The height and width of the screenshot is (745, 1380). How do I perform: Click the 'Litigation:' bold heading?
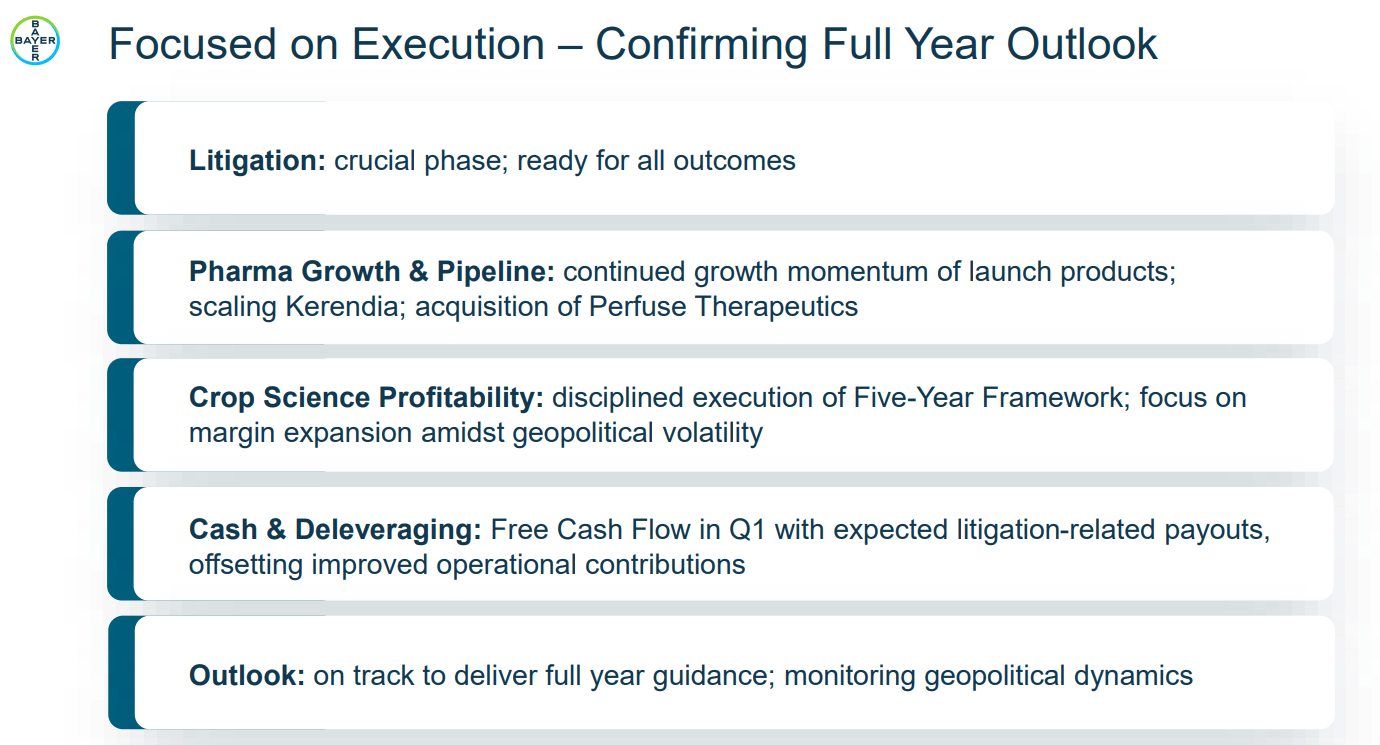257,160
